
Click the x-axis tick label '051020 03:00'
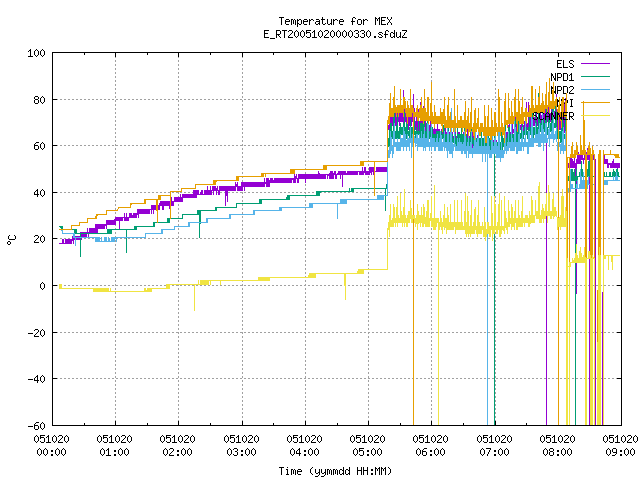coord(241,446)
